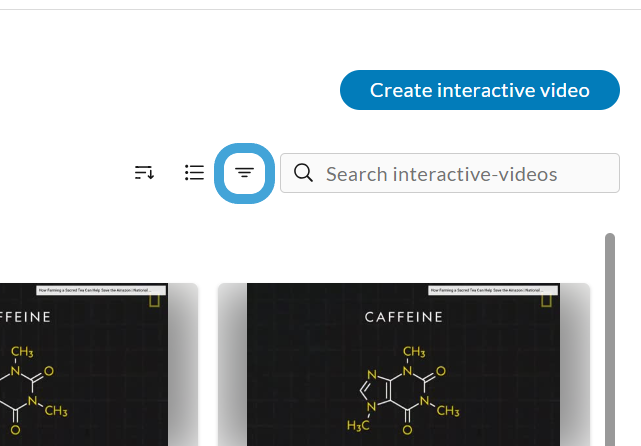
Task: Open the sort order icon
Action: (x=144, y=173)
